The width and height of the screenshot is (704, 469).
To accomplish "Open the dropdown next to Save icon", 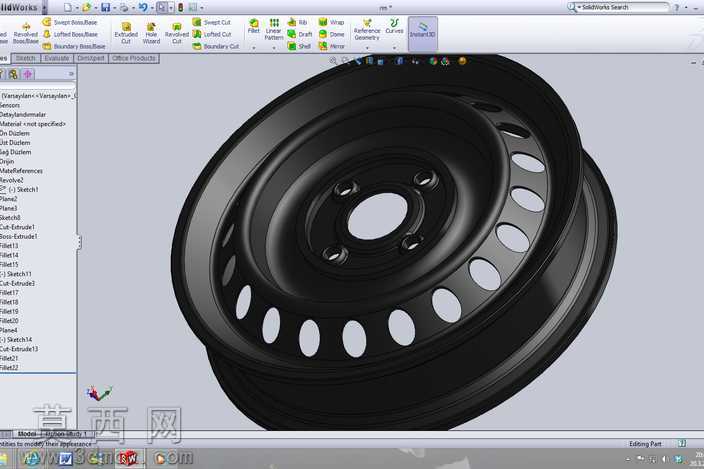I will coord(114,8).
